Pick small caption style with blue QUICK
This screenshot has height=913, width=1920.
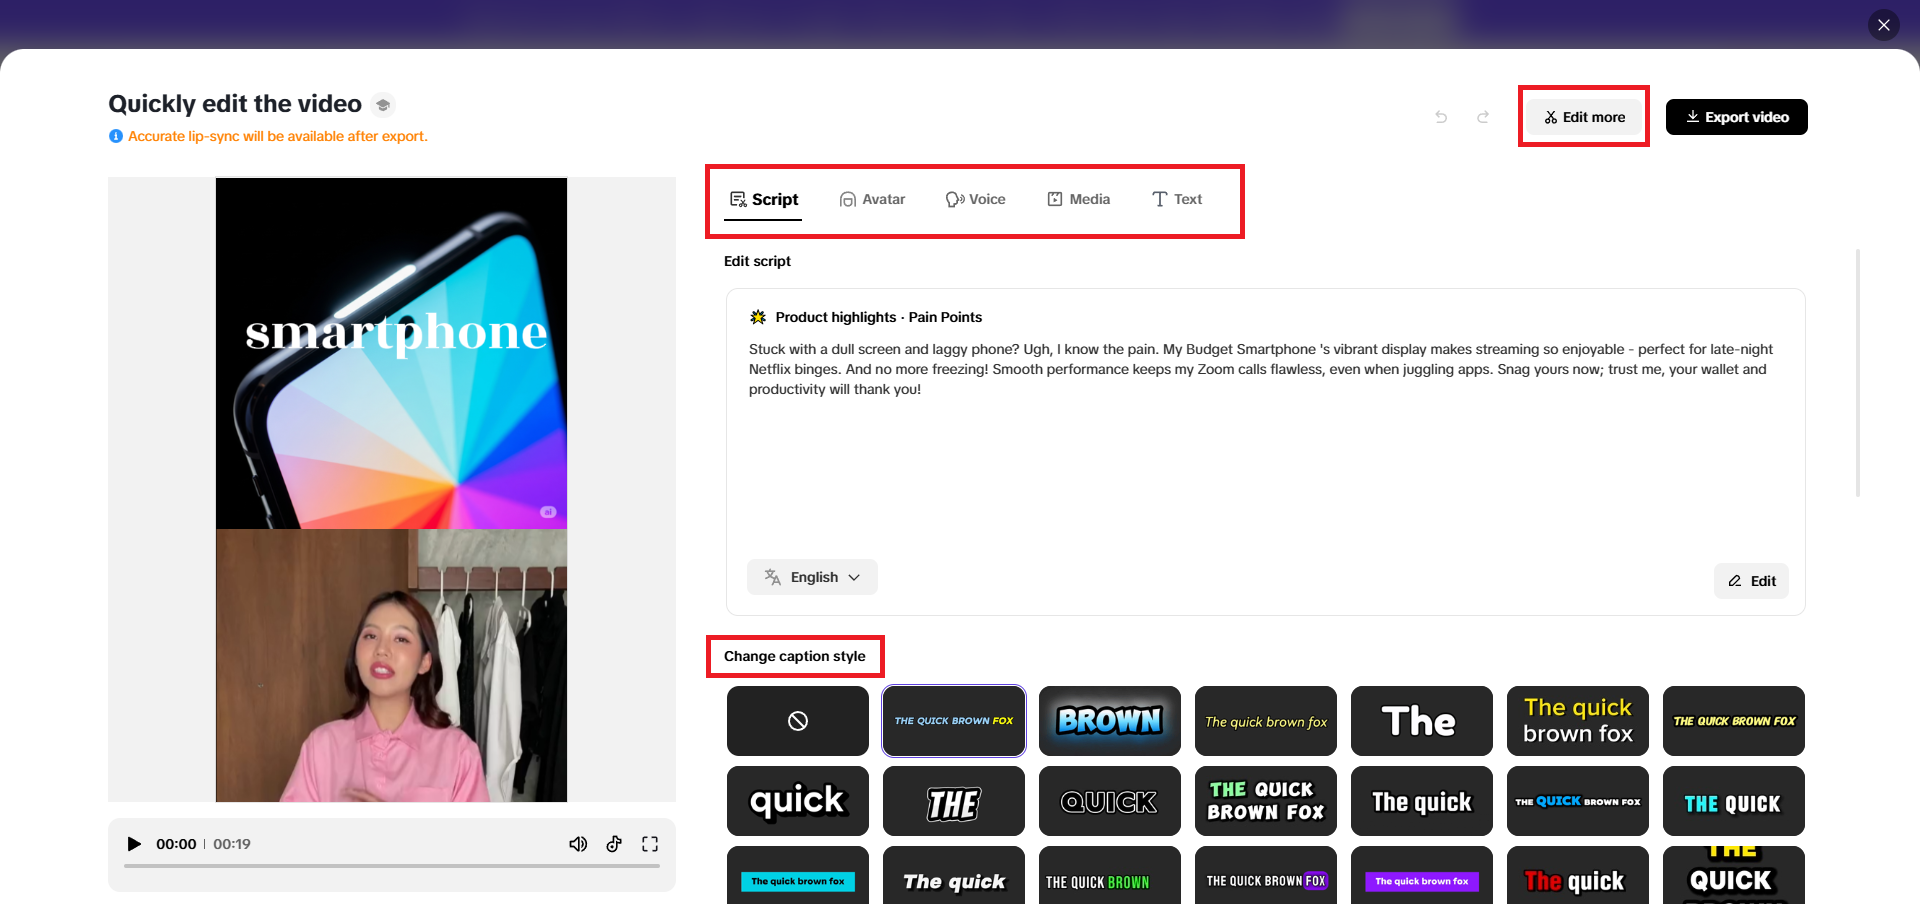(x=1578, y=801)
